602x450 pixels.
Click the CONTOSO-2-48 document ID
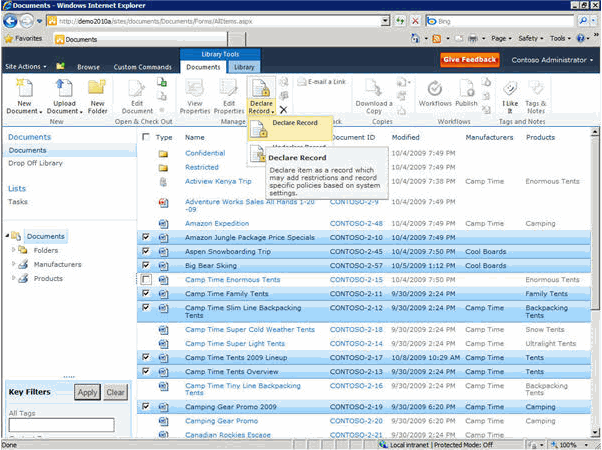tap(356, 223)
